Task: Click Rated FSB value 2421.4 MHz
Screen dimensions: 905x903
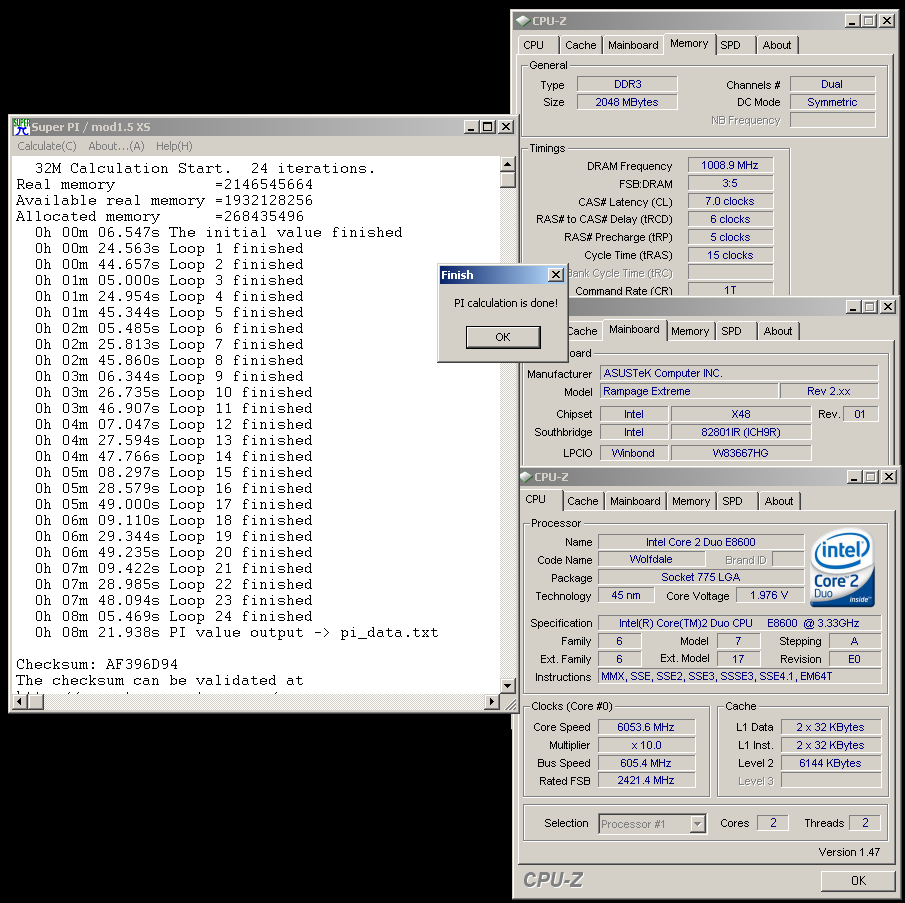Action: coord(646,780)
